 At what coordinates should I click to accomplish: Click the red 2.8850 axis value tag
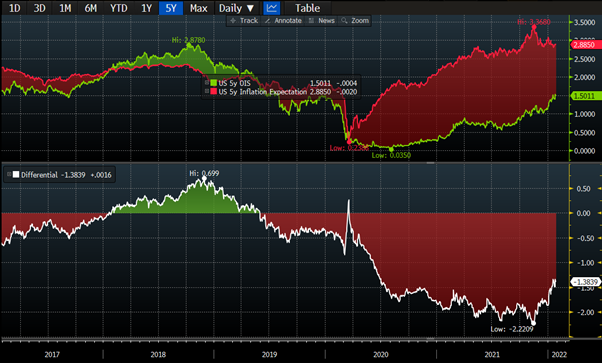(x=585, y=45)
